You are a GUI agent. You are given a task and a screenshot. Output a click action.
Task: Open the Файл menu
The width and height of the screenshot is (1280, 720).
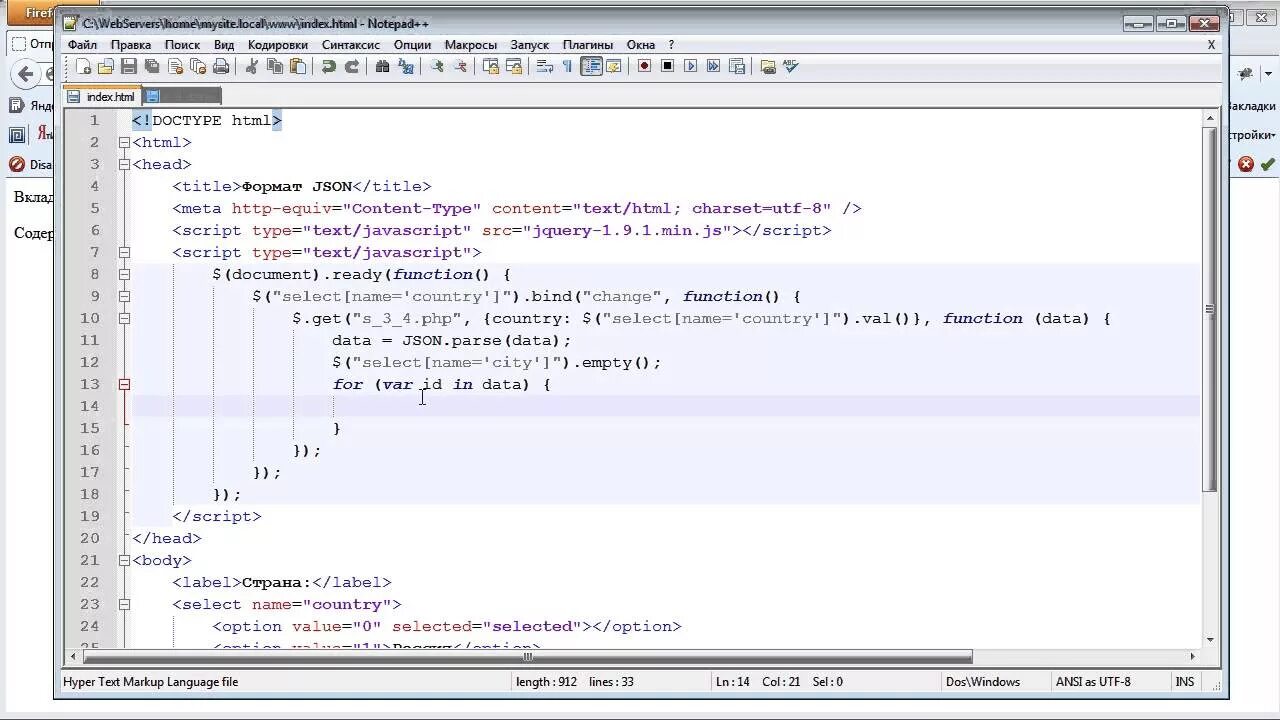point(82,45)
